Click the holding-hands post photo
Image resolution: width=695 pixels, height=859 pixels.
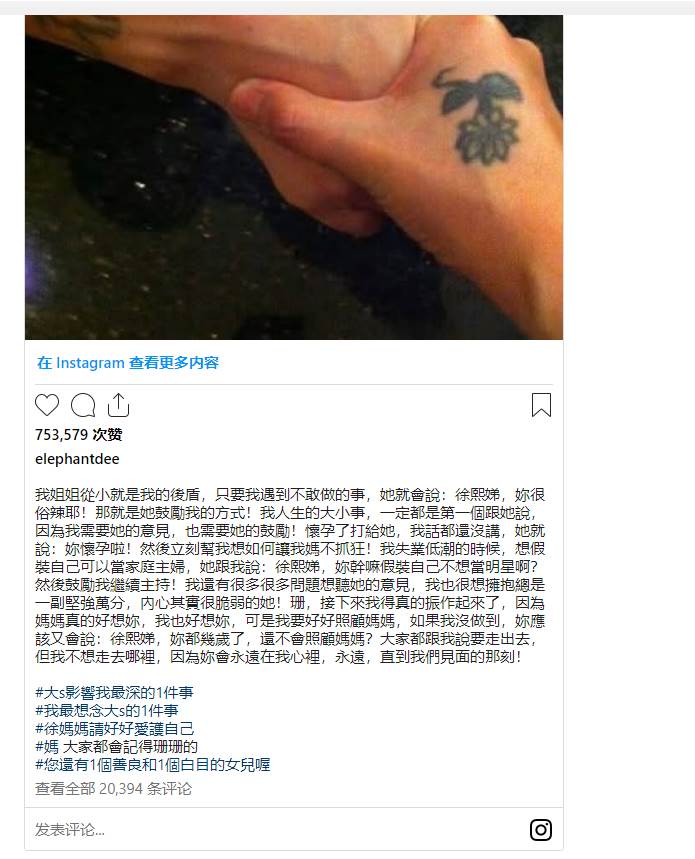coord(294,177)
